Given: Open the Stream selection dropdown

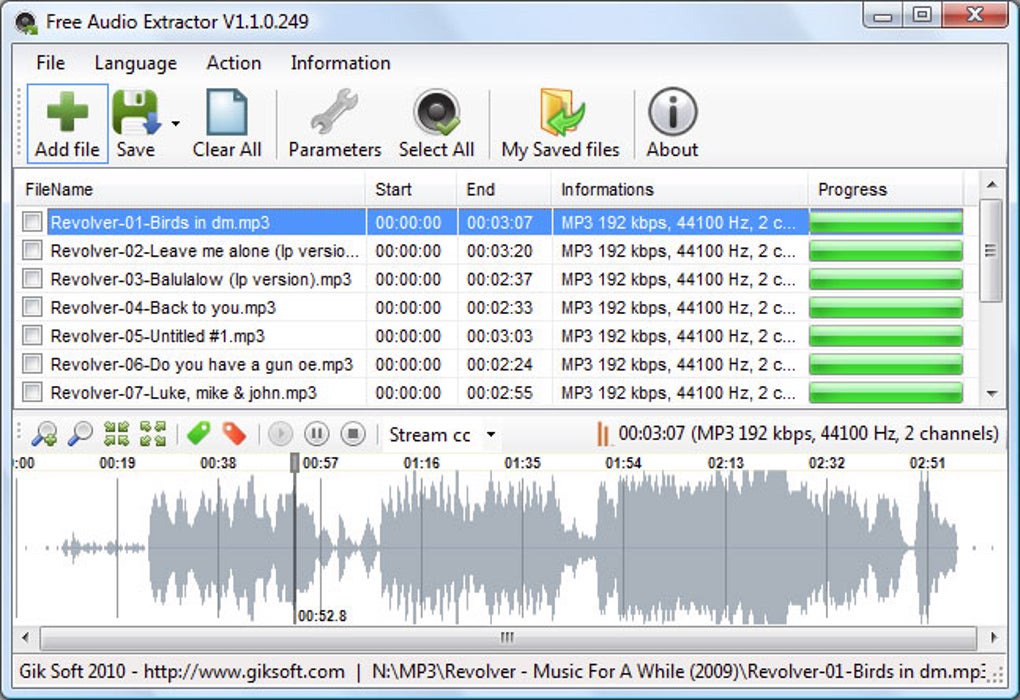Looking at the screenshot, I should (x=489, y=434).
